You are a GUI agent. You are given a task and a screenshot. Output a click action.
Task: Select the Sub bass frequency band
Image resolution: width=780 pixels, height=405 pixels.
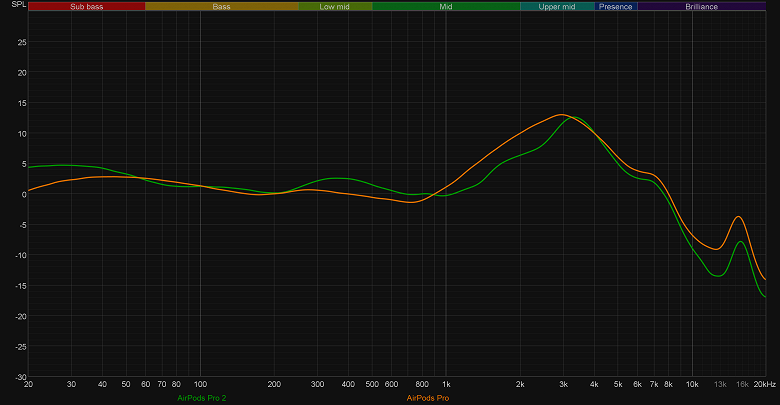pyautogui.click(x=87, y=6)
